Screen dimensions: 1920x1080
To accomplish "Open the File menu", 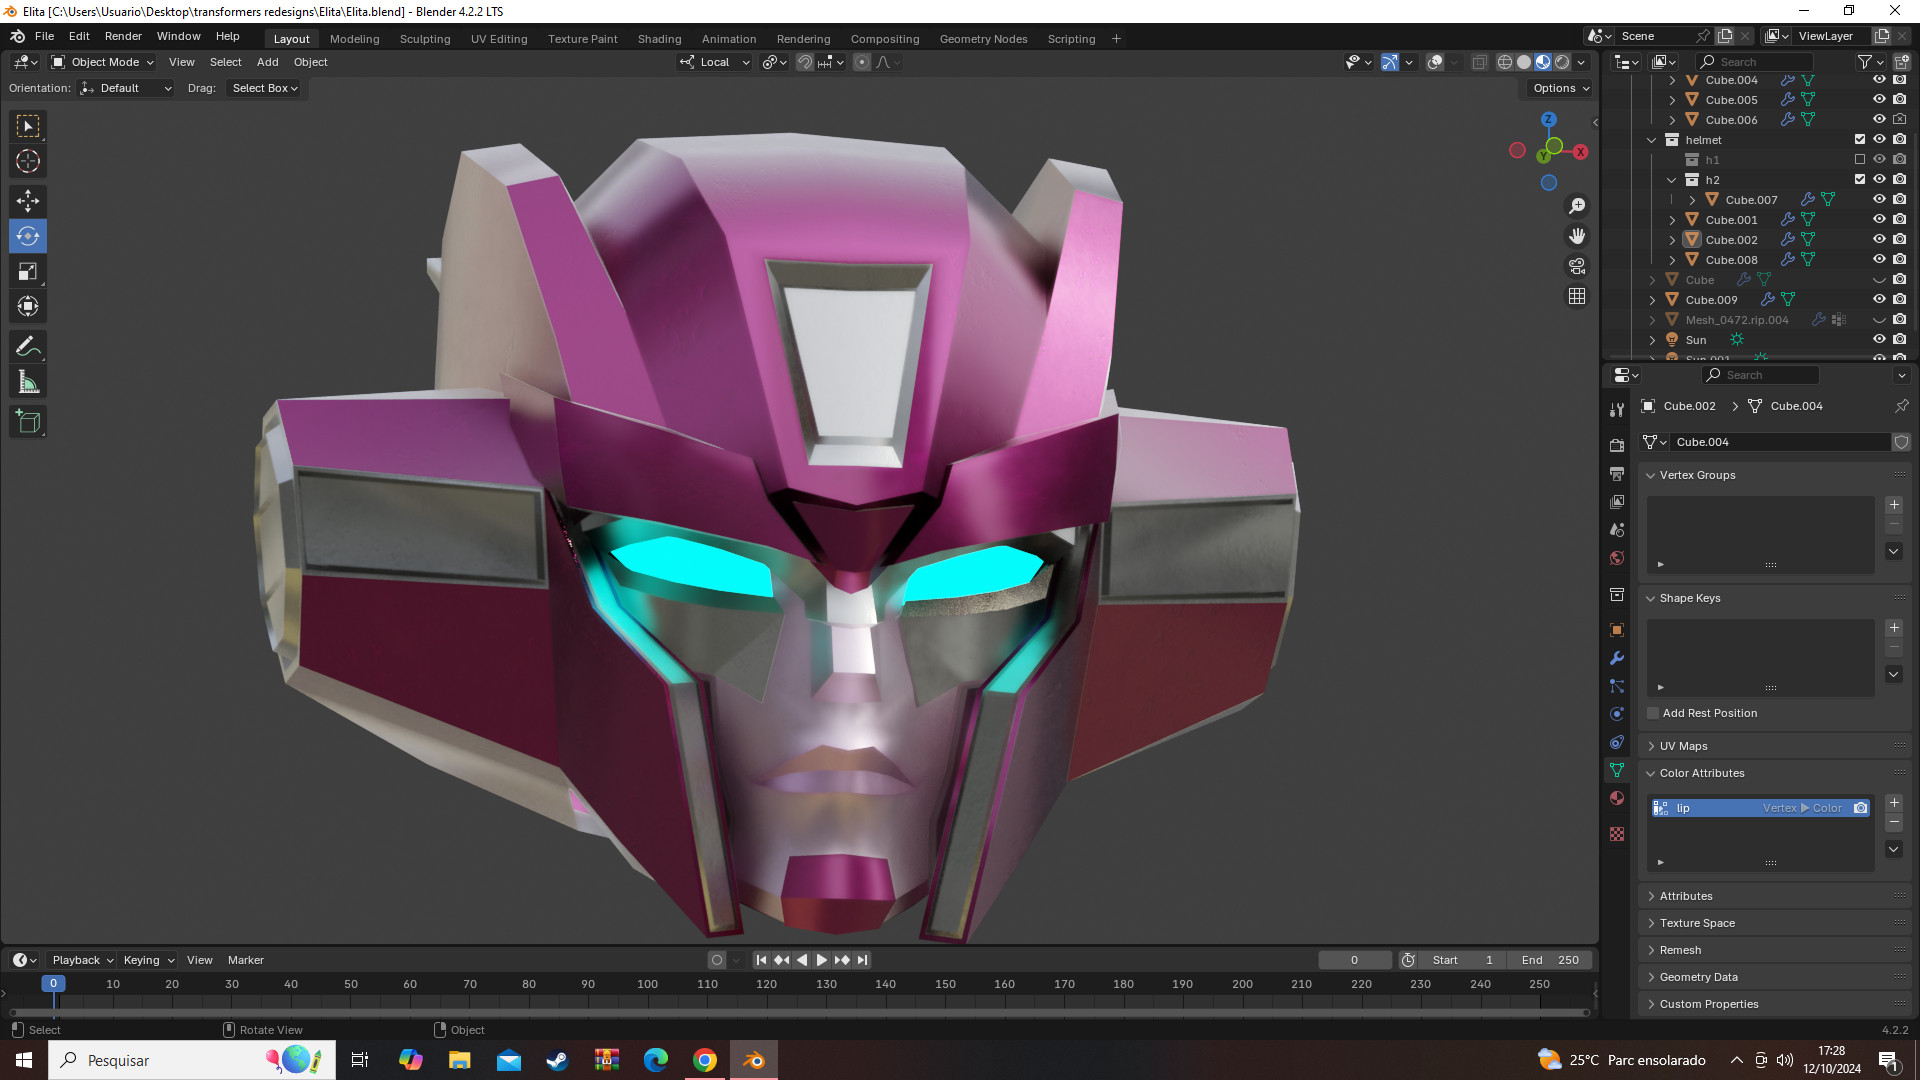I will tap(44, 36).
